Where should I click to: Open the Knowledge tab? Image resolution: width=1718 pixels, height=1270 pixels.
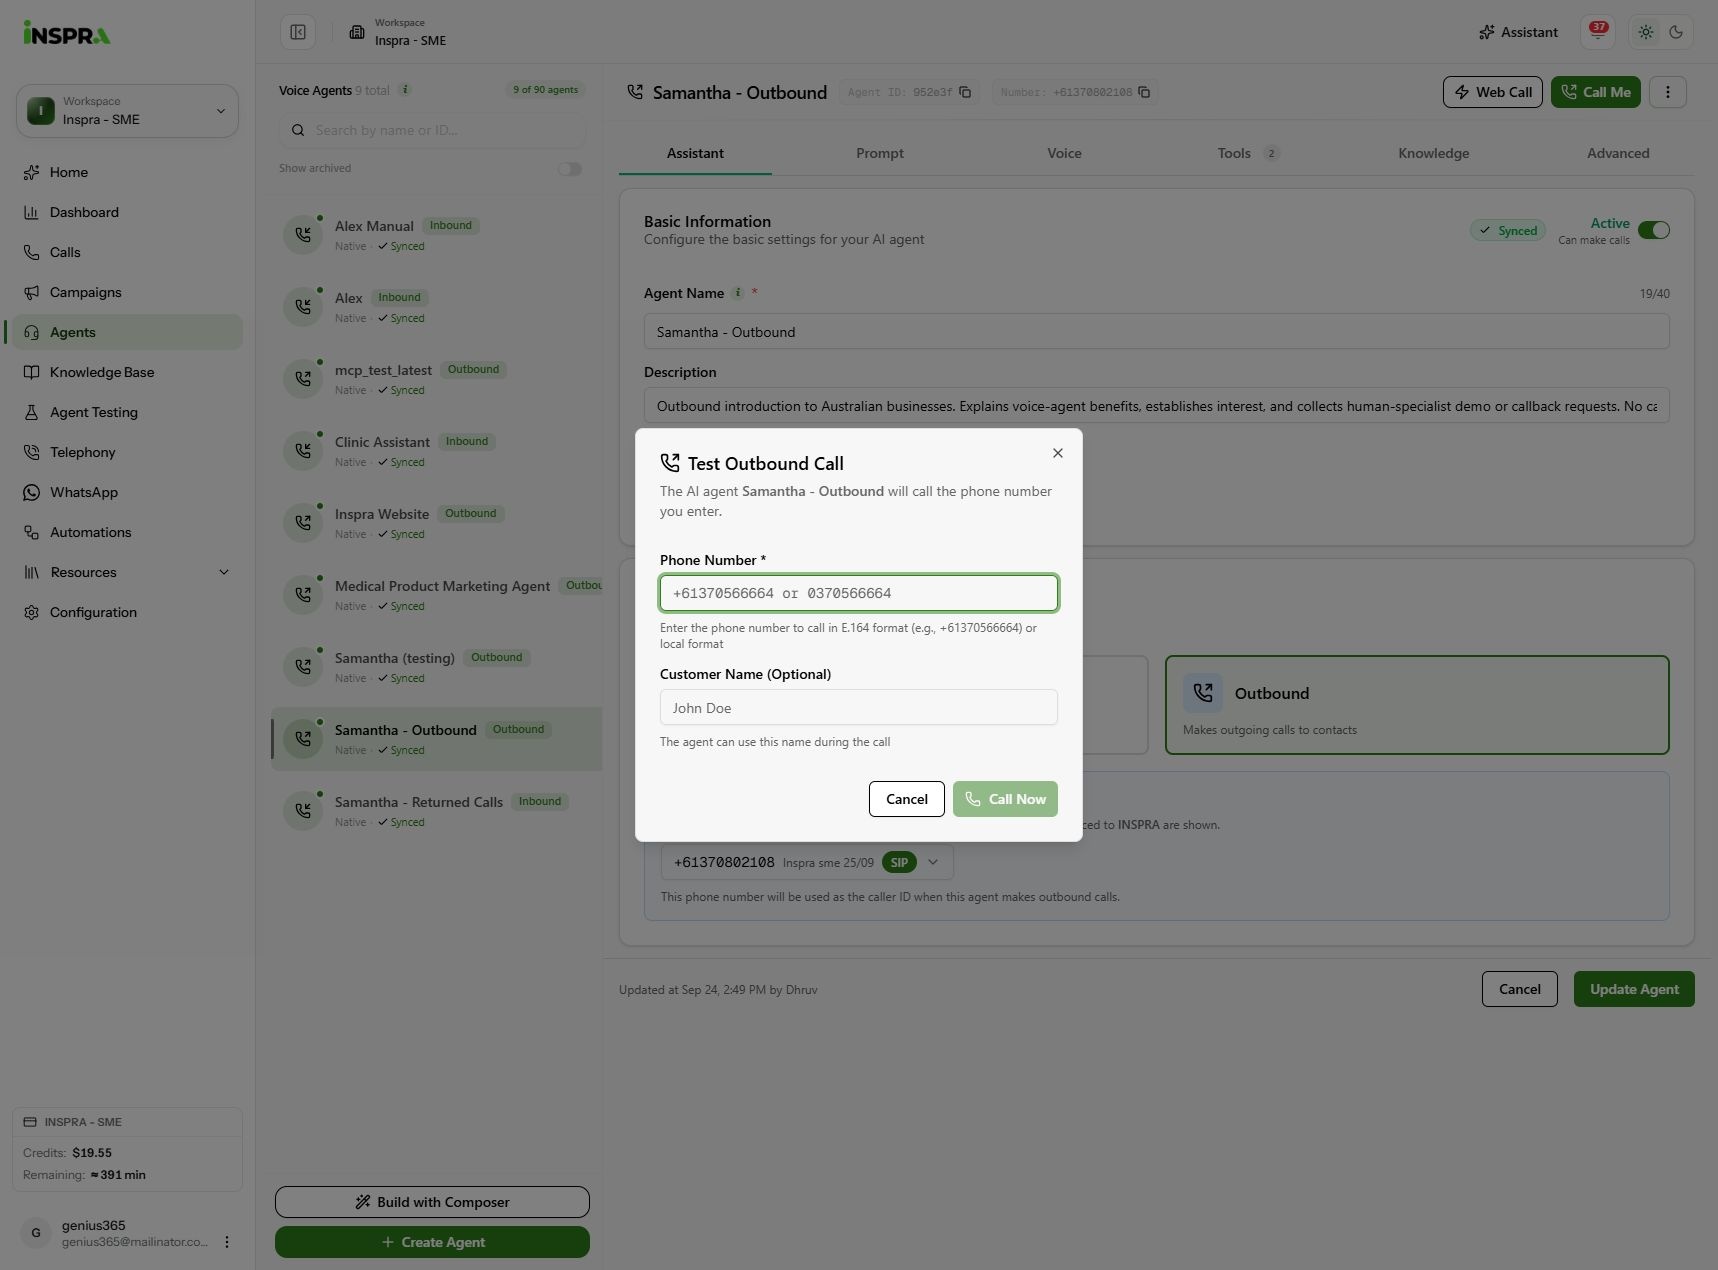pos(1433,153)
